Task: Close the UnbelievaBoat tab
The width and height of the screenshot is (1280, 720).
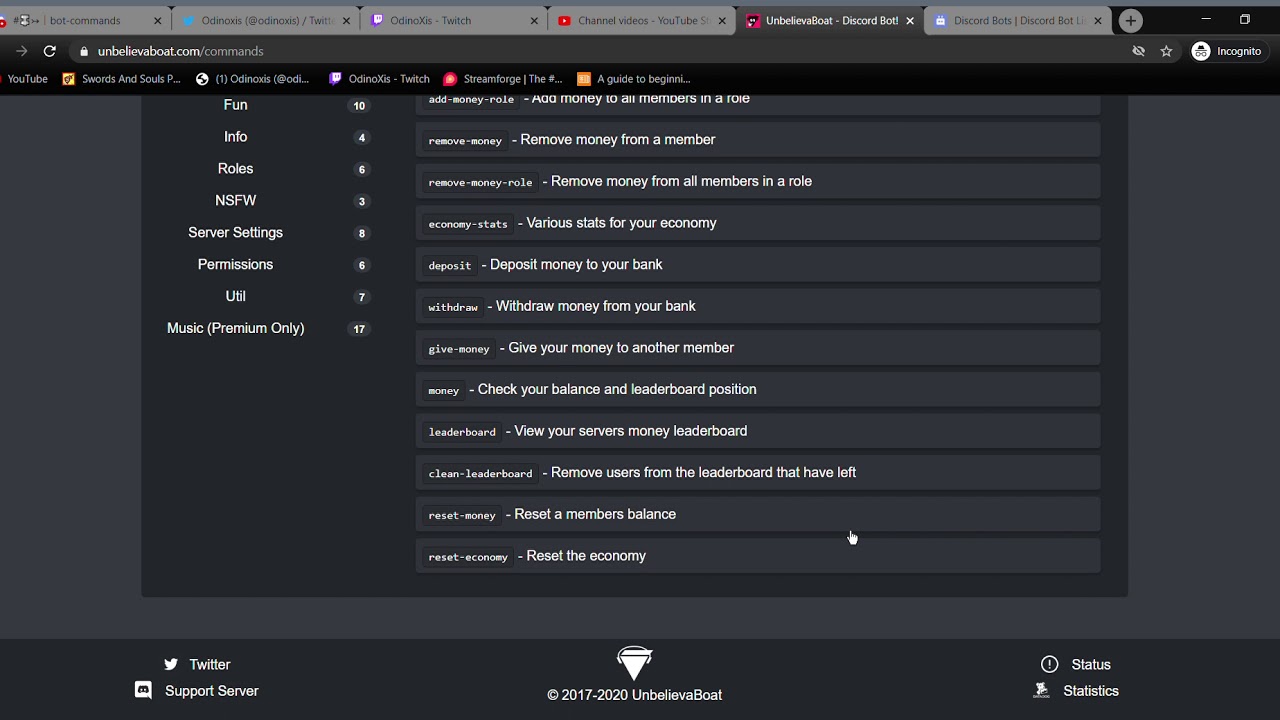Action: [x=910, y=20]
